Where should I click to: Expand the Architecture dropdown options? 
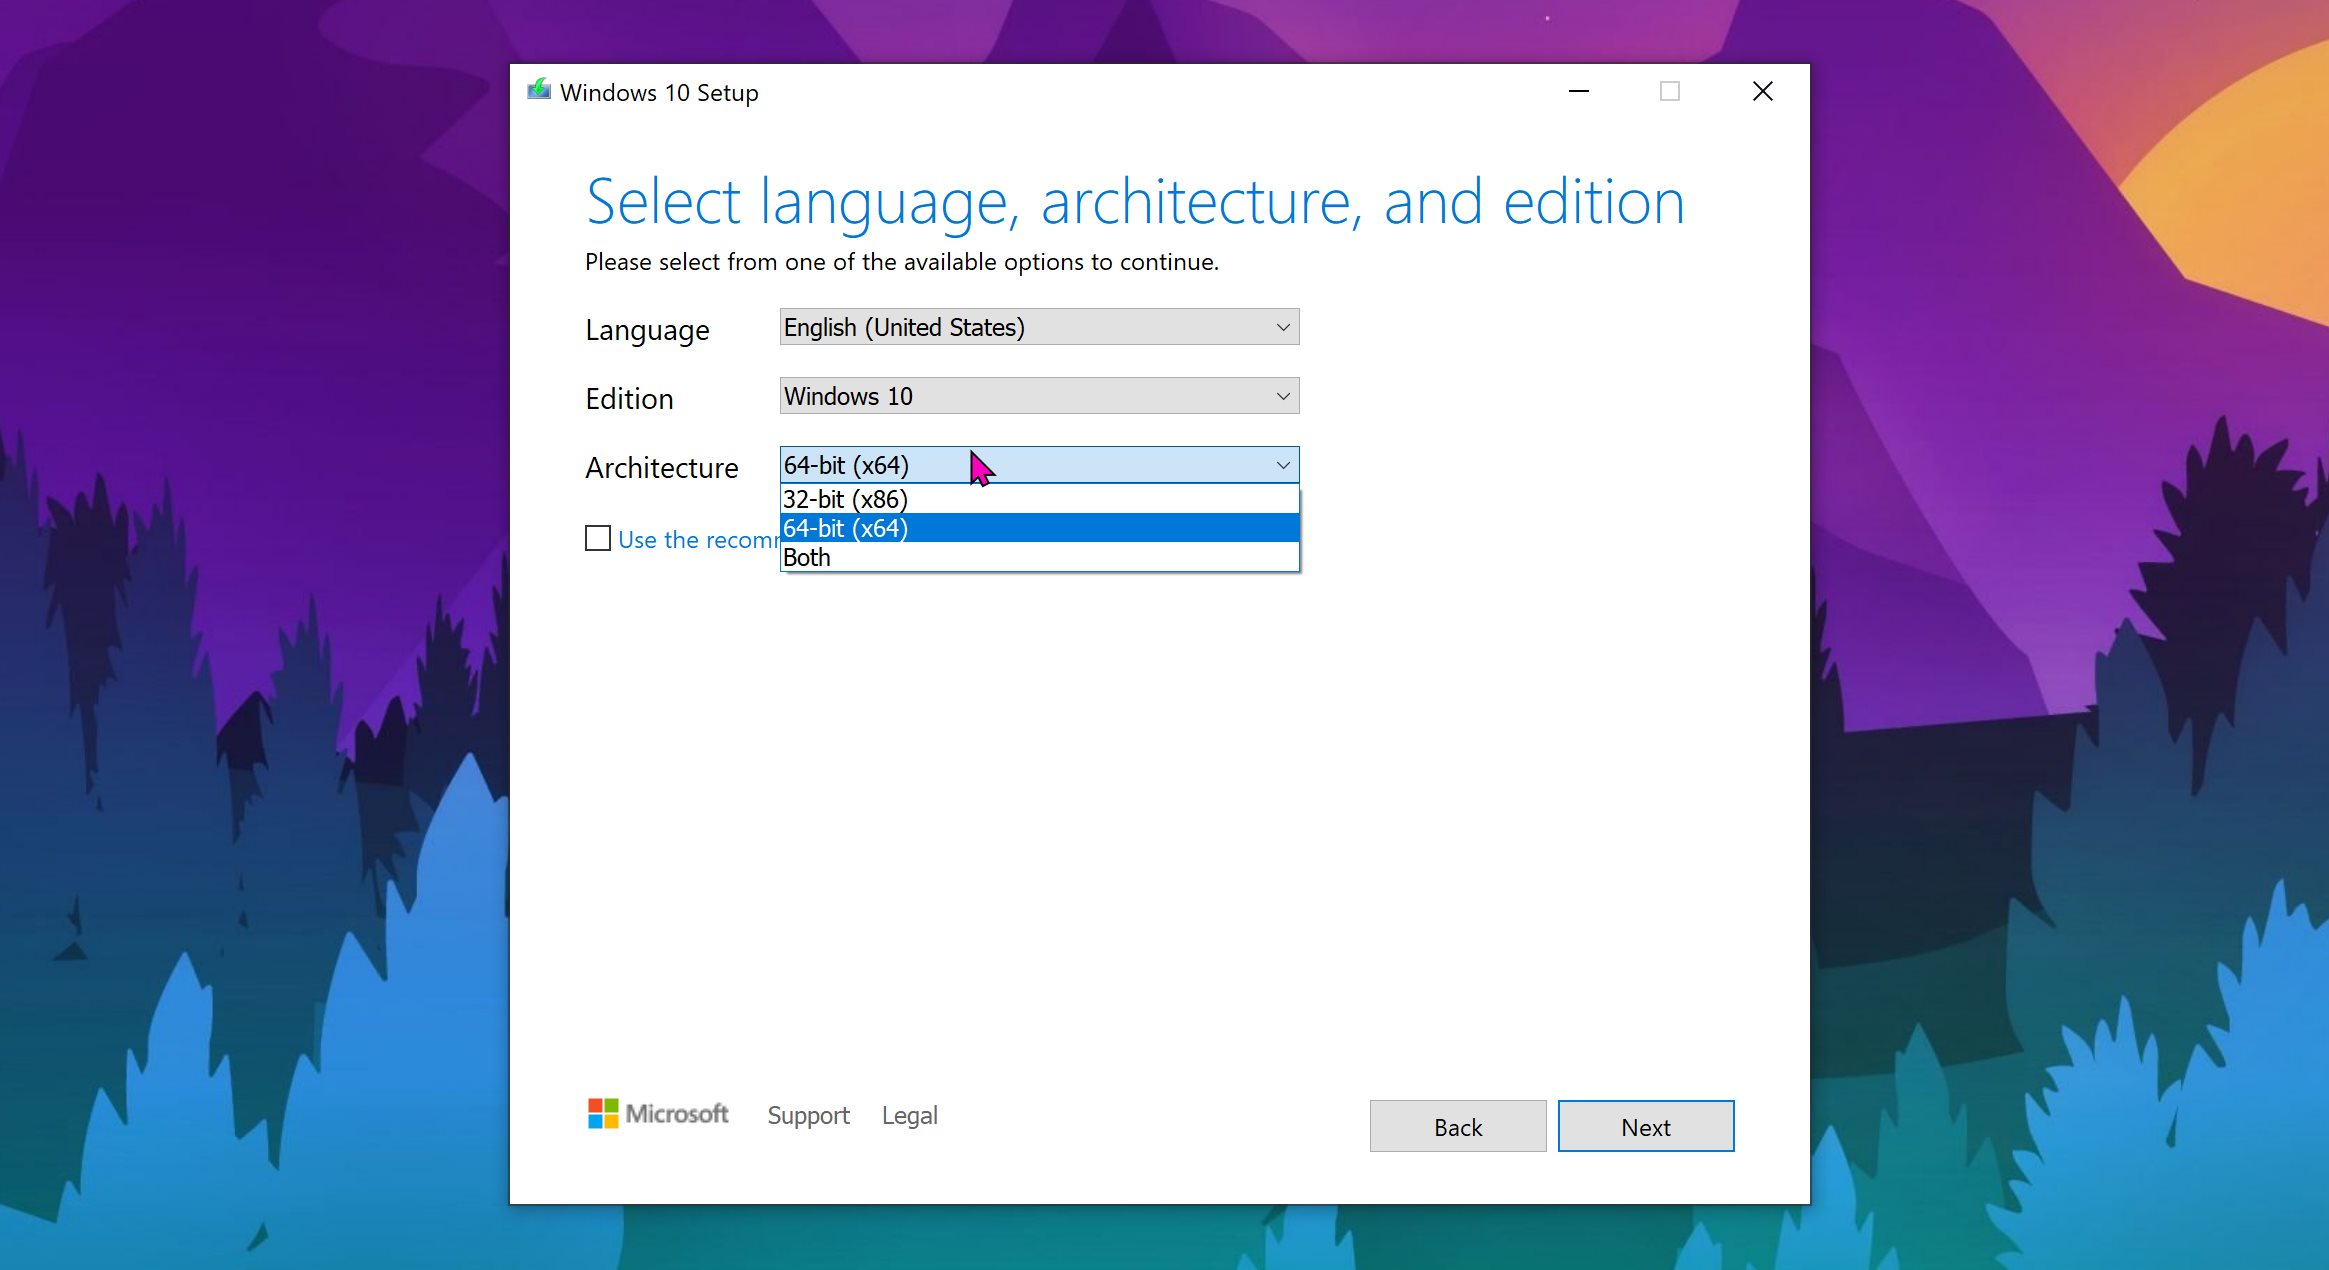pyautogui.click(x=1038, y=465)
